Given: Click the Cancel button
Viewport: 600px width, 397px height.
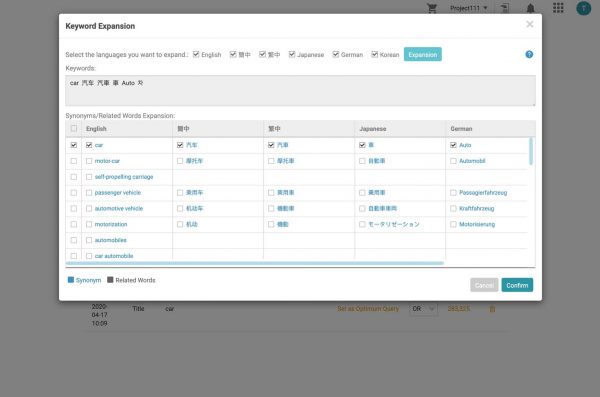Looking at the screenshot, I should [484, 285].
